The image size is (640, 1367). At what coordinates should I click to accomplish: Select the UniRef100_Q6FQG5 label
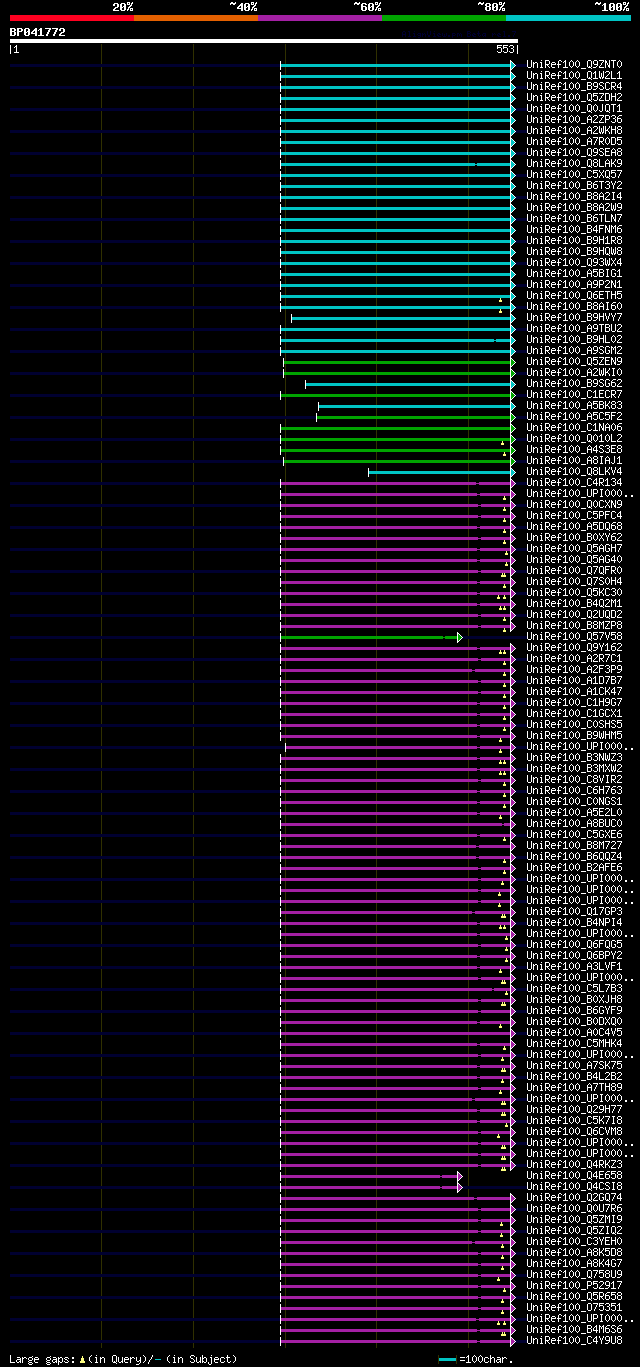point(574,945)
